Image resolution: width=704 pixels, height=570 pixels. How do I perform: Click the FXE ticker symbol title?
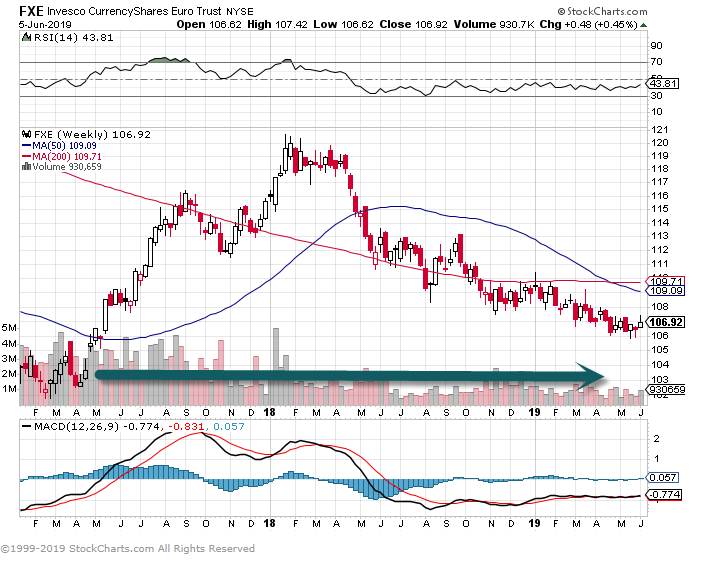point(31,11)
